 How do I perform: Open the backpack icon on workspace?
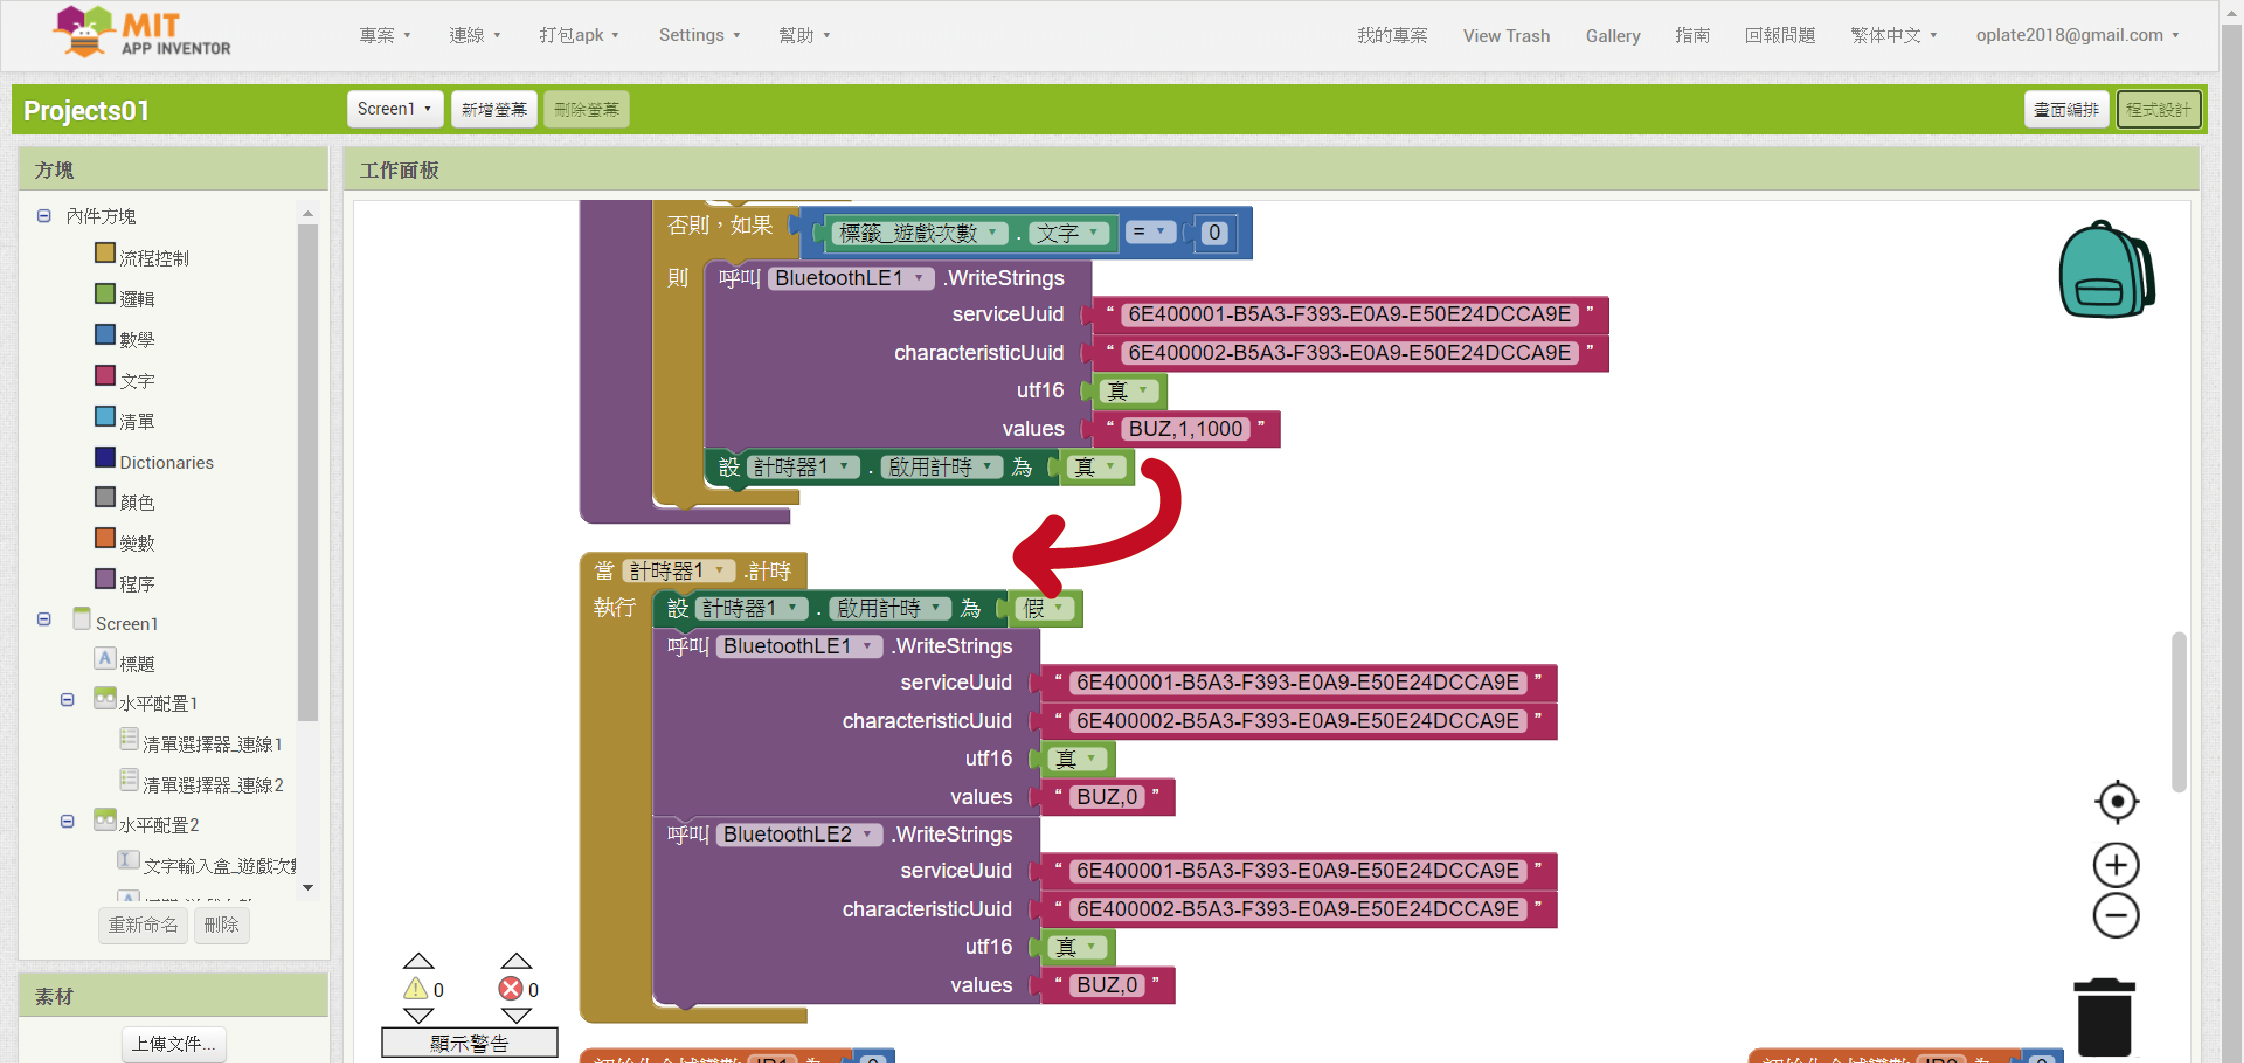2105,270
